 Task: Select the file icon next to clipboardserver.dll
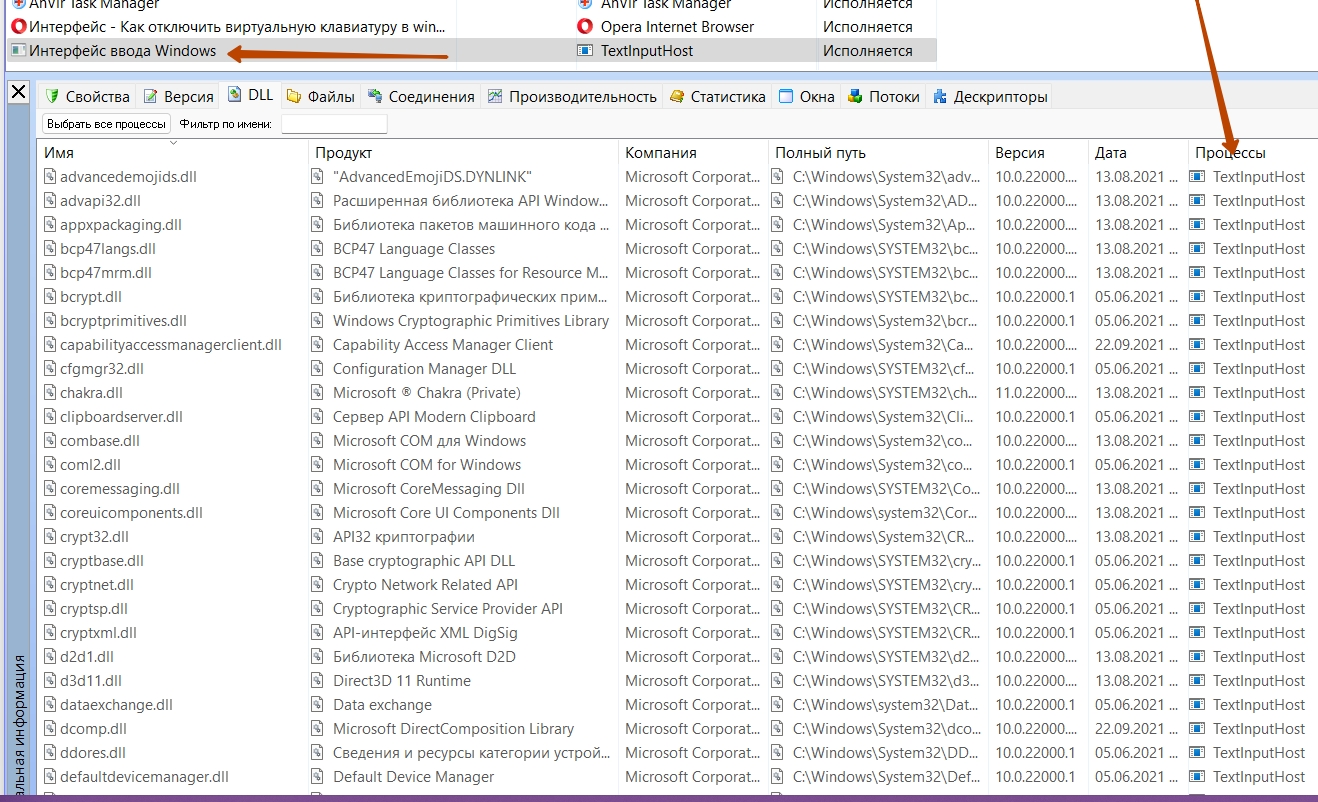pos(49,417)
